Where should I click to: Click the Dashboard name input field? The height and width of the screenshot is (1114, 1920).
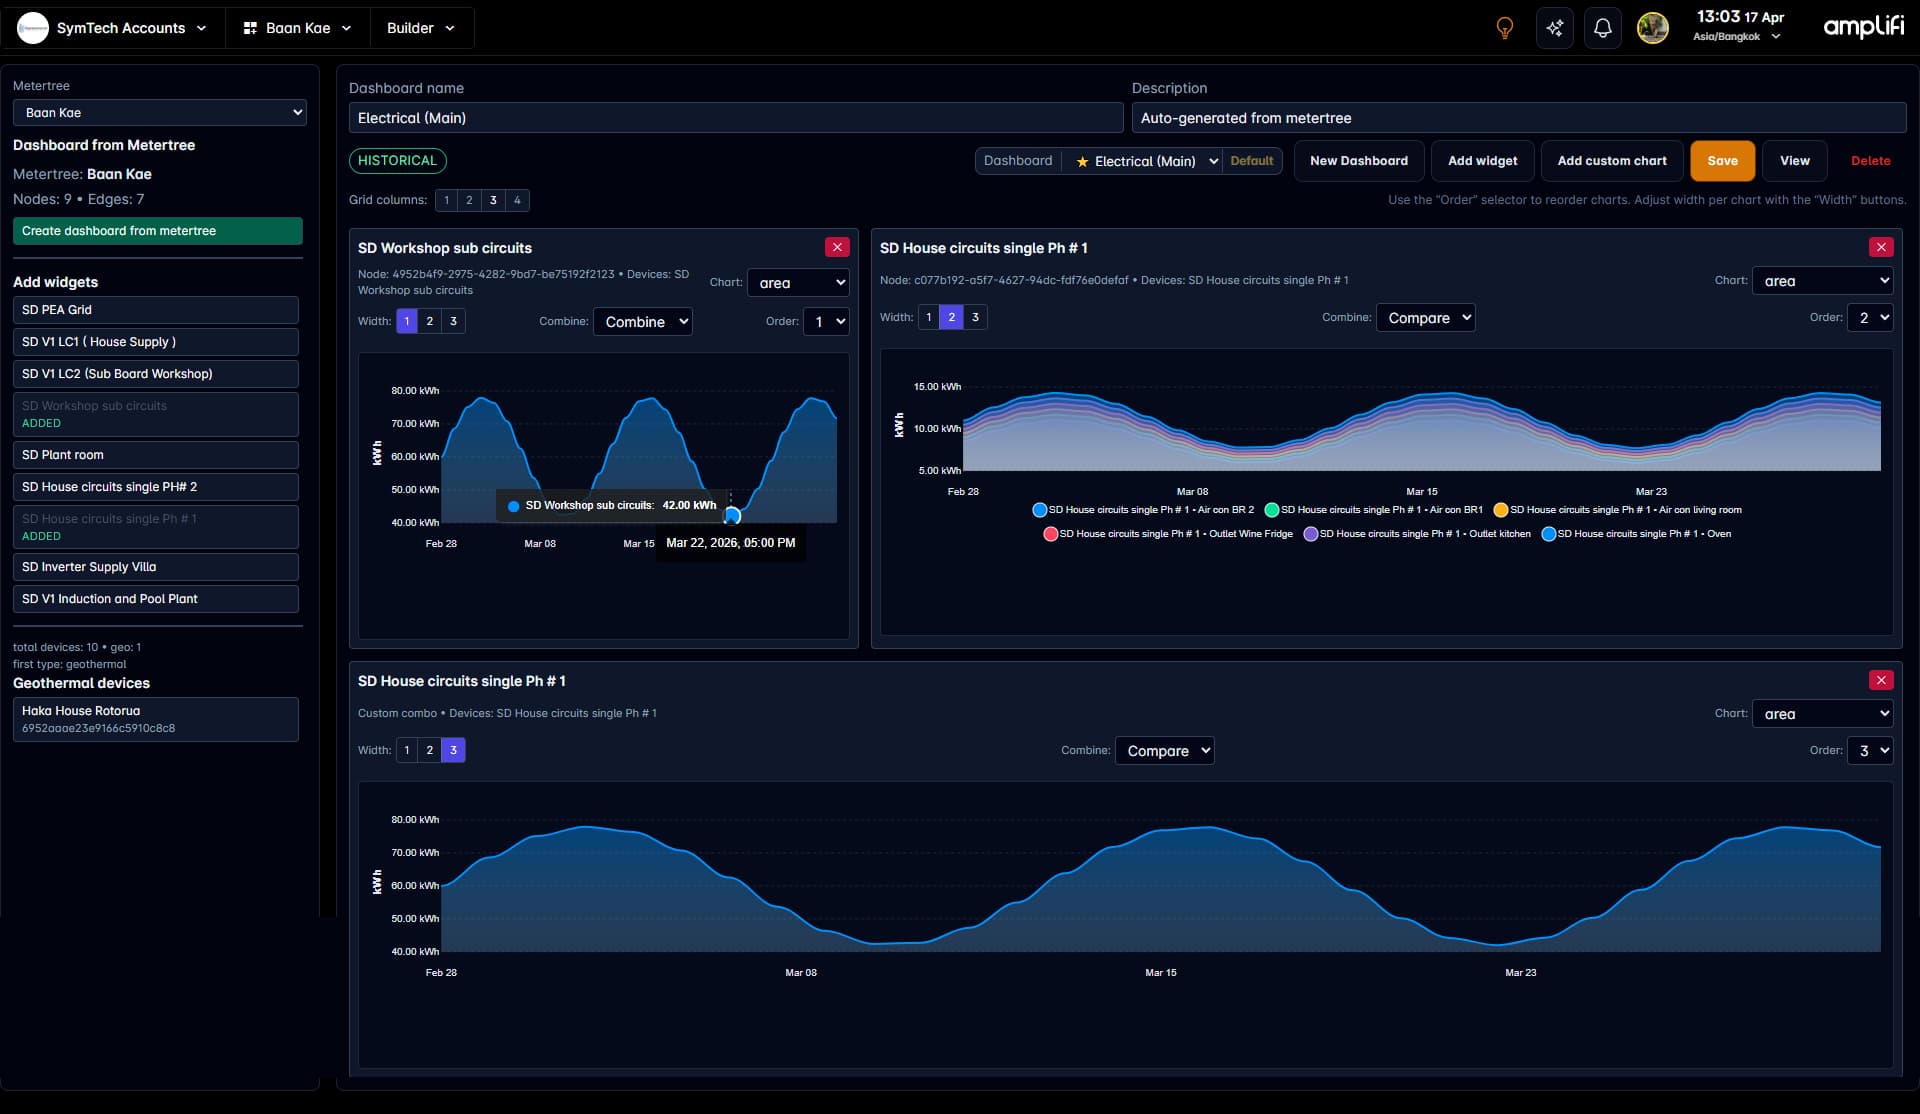pos(735,118)
